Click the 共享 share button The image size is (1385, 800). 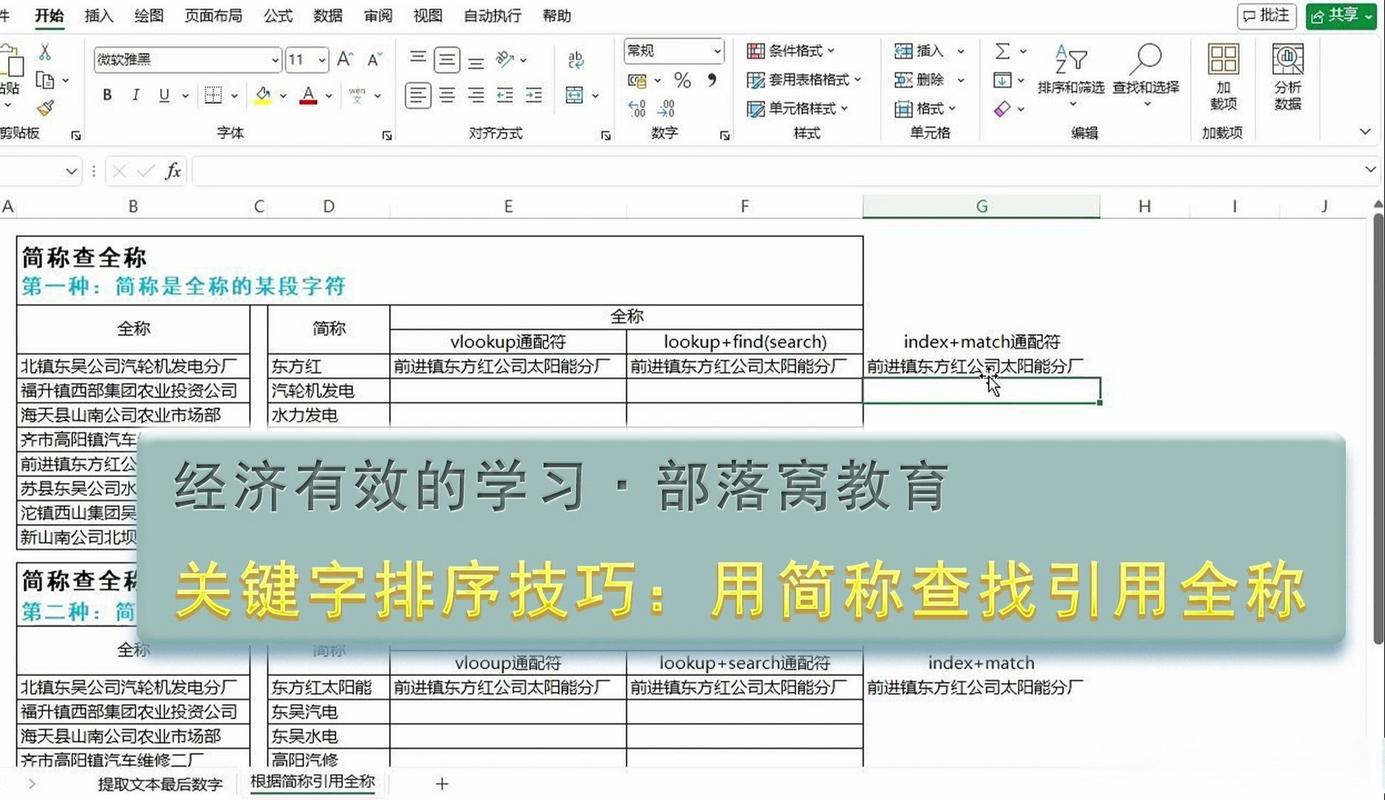tap(1341, 15)
